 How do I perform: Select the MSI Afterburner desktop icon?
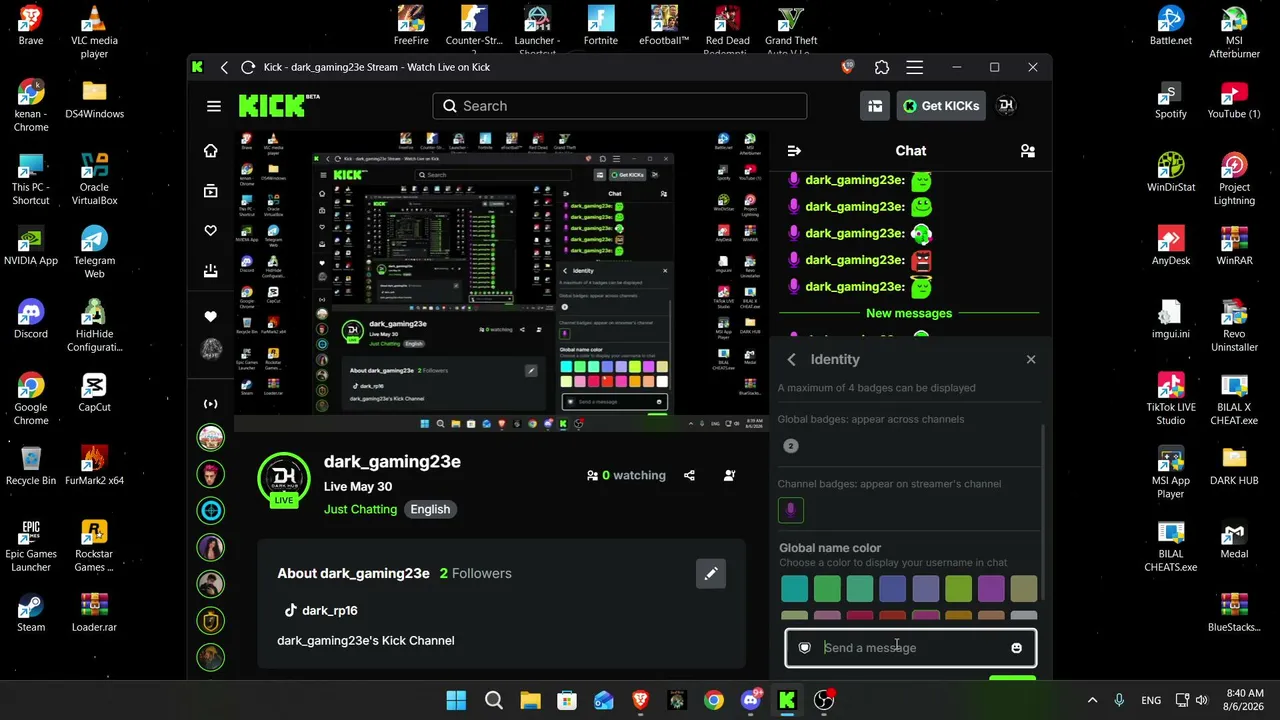1234,33
